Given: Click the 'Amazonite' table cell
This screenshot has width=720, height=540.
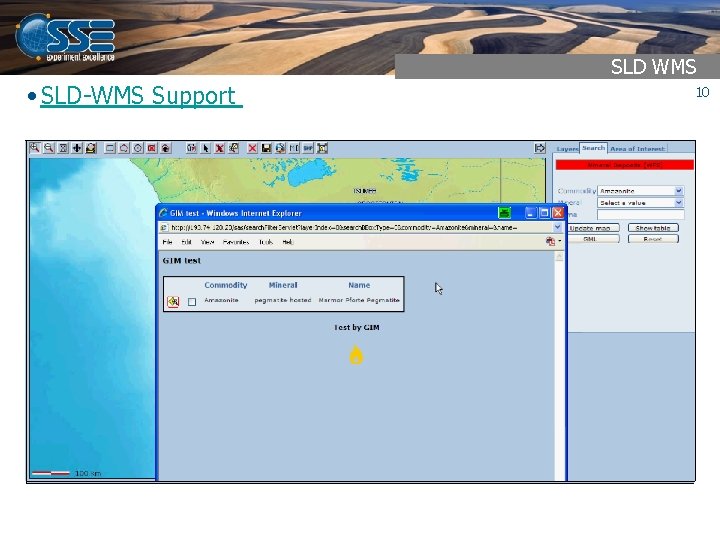Looking at the screenshot, I should (221, 300).
